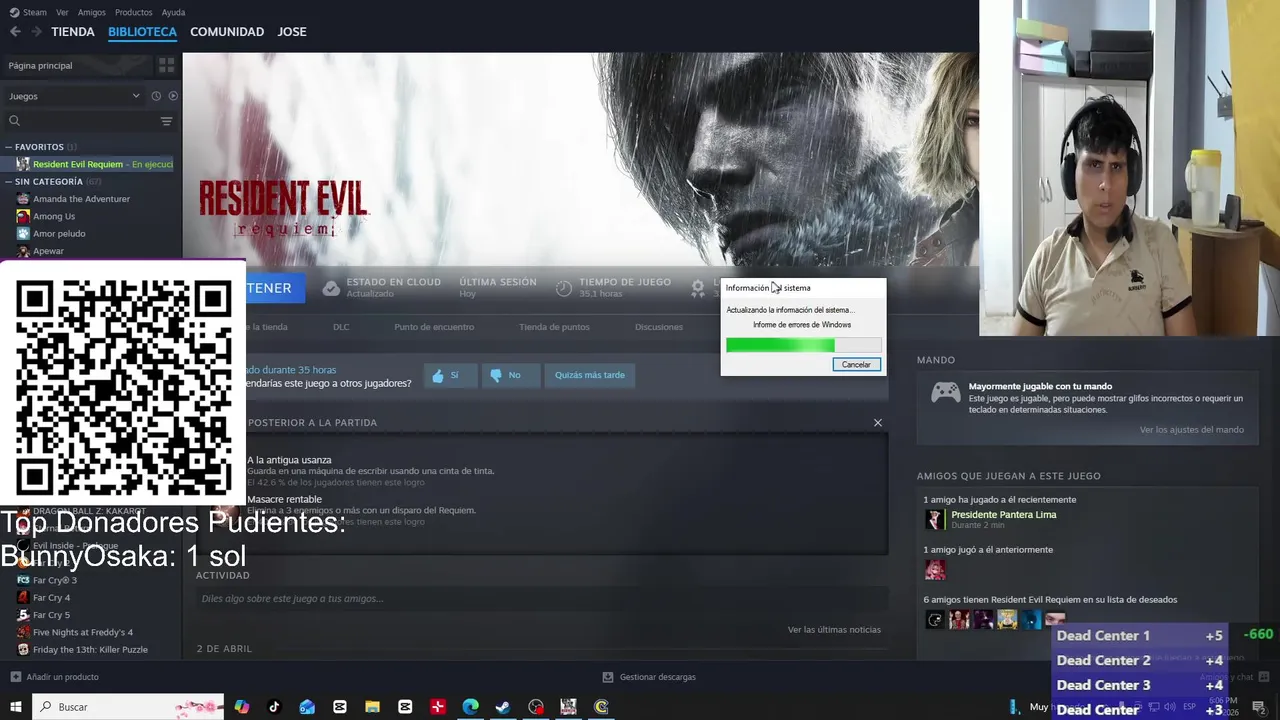Open Microsoft Edge from the taskbar
Screen dimensions: 1280x720
[470, 707]
